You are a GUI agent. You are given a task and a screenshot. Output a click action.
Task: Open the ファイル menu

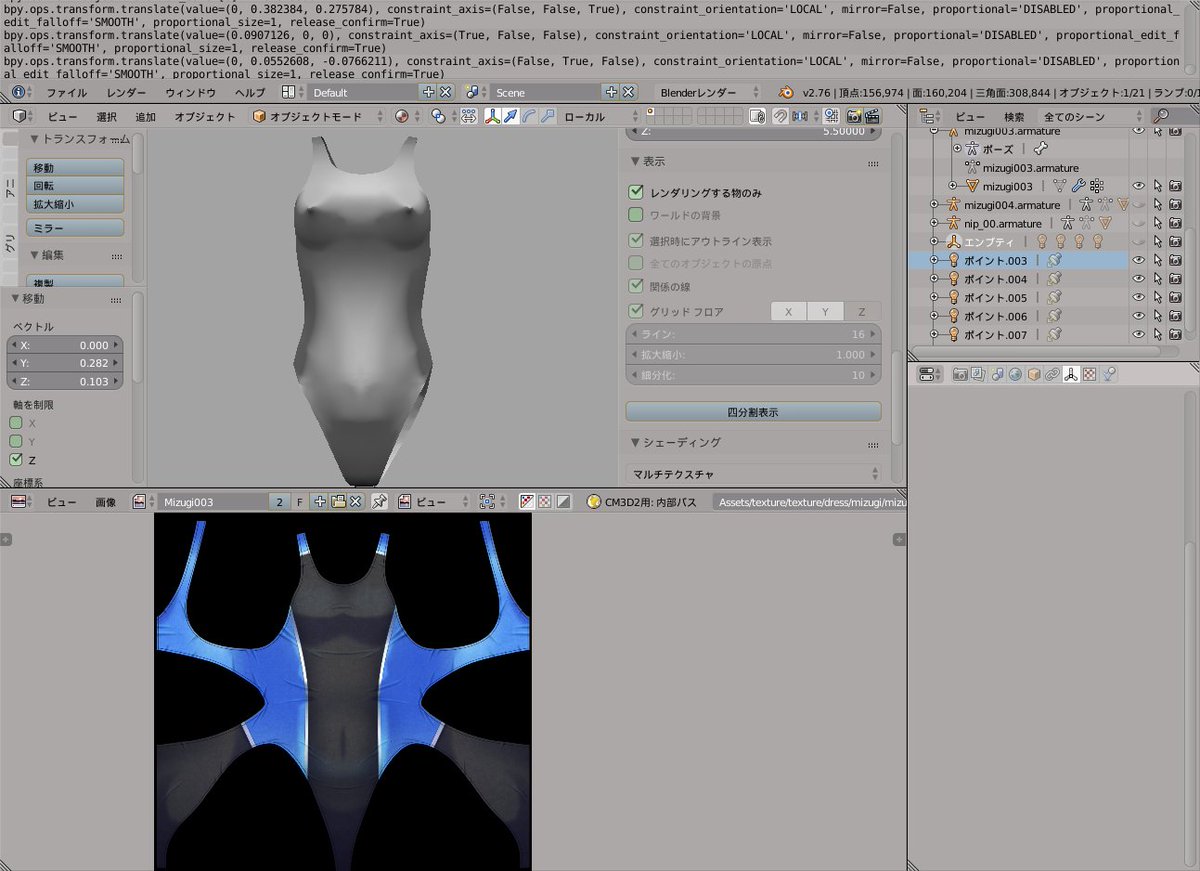click(x=67, y=92)
